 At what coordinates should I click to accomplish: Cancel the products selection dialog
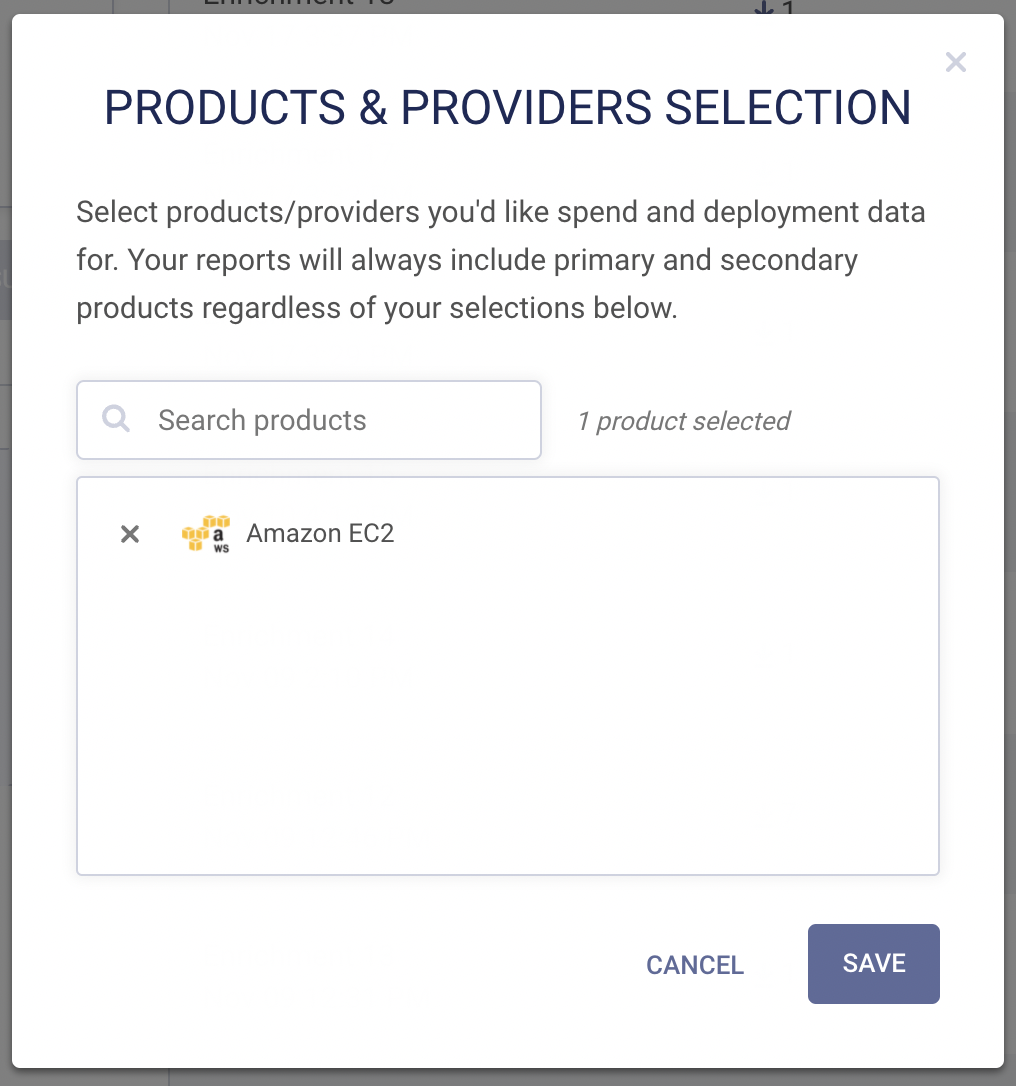(x=695, y=965)
